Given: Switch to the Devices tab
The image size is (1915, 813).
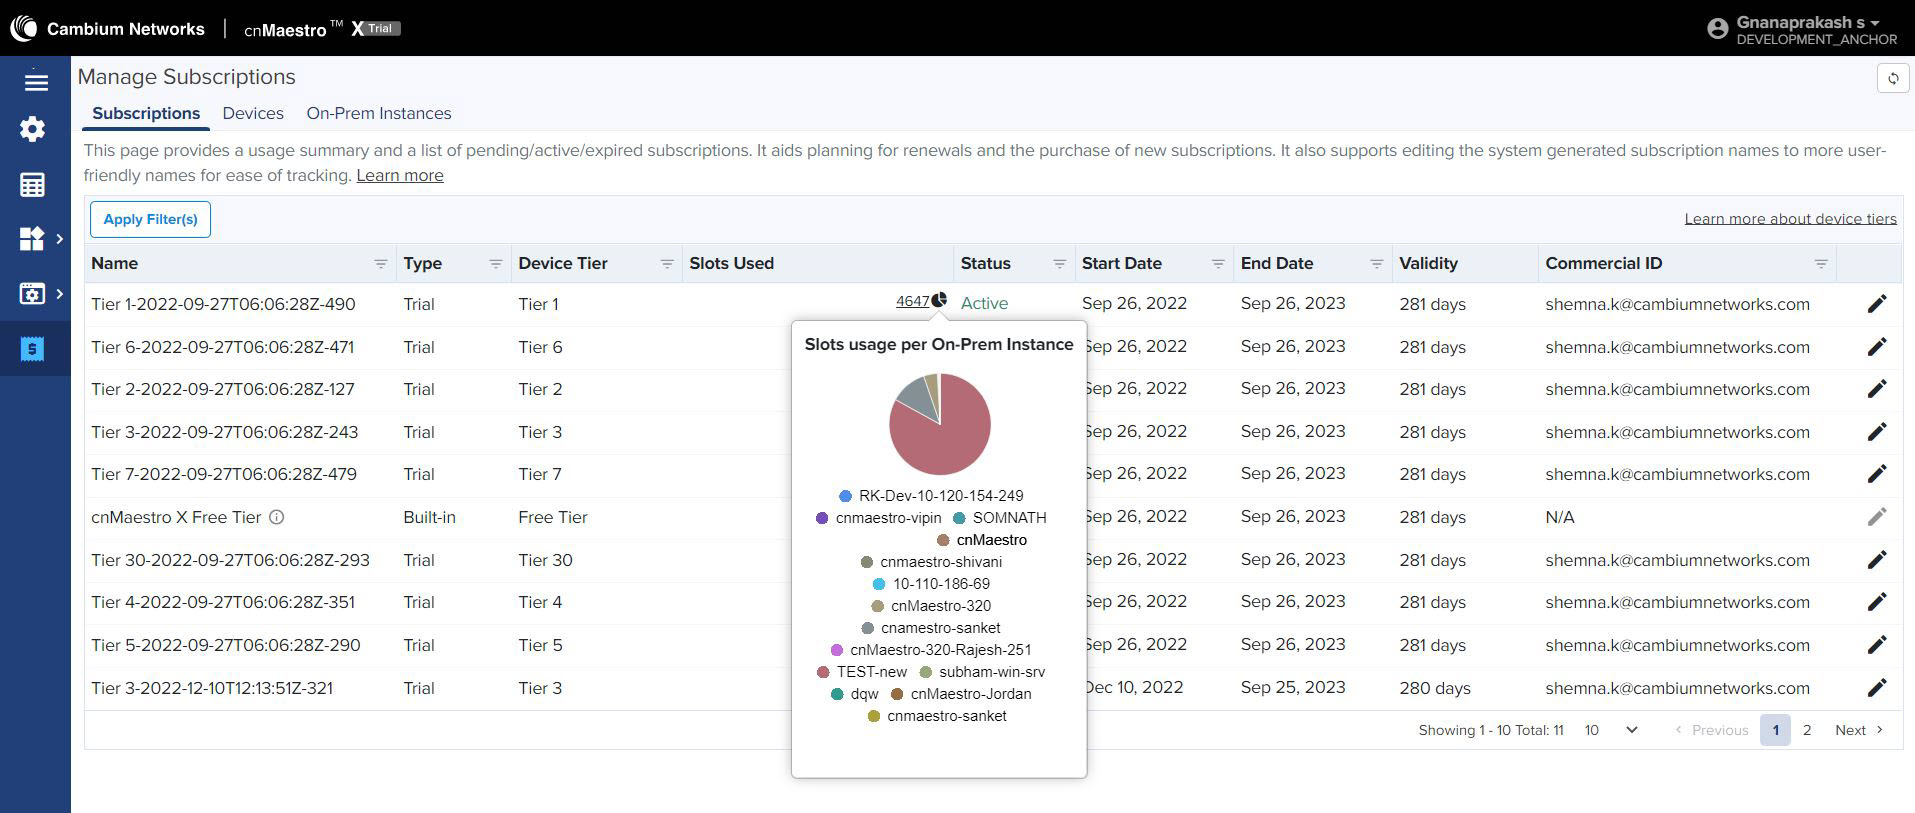Looking at the screenshot, I should tap(253, 113).
